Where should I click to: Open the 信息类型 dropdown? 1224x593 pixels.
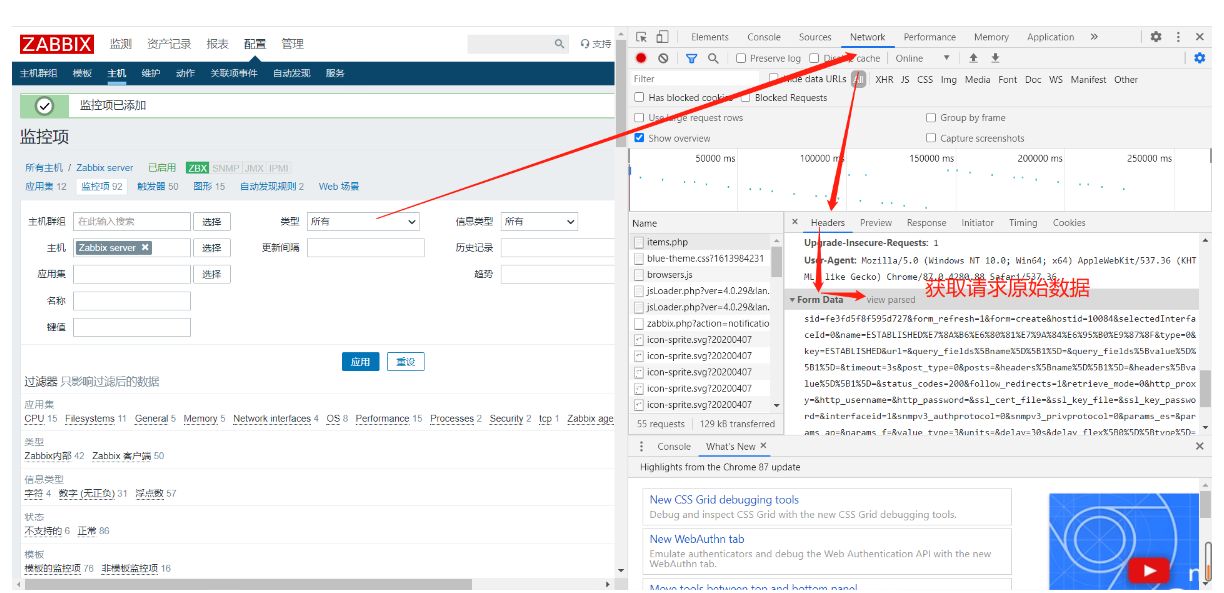coord(540,221)
